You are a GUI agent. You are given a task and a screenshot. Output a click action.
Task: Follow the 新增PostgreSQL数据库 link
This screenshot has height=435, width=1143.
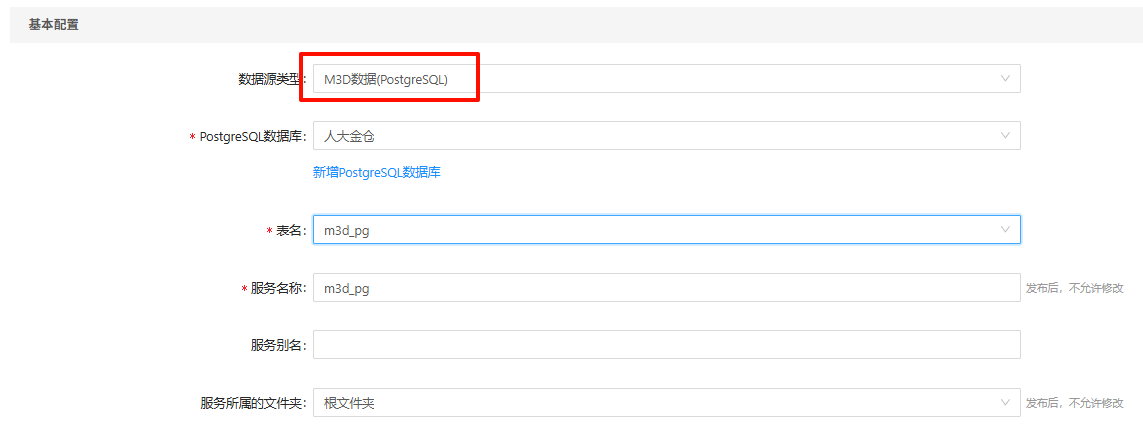click(377, 173)
